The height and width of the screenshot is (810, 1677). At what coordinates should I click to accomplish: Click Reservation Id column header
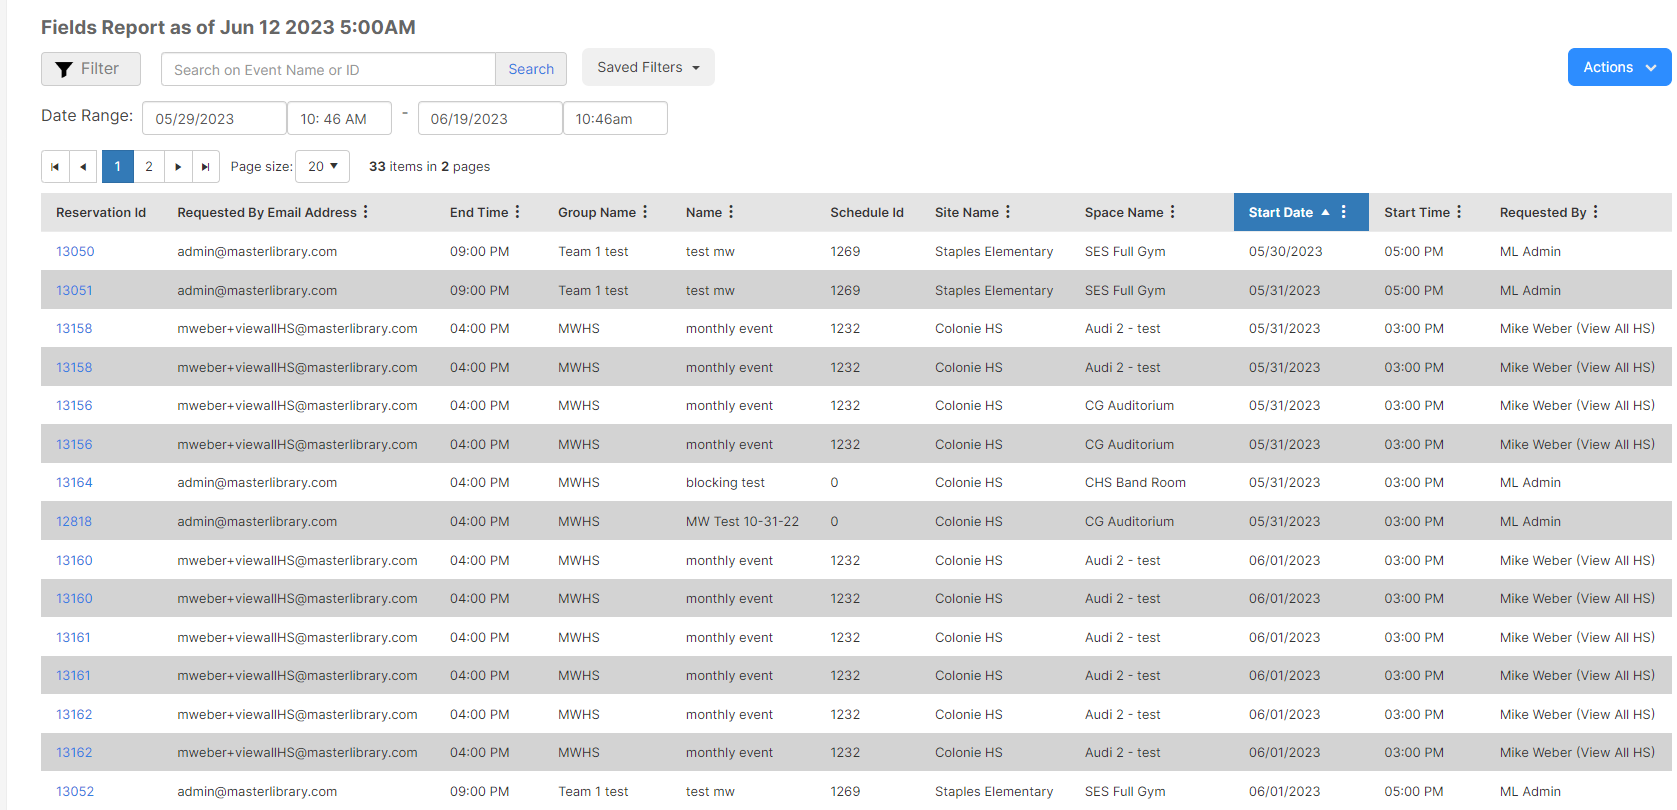click(101, 212)
